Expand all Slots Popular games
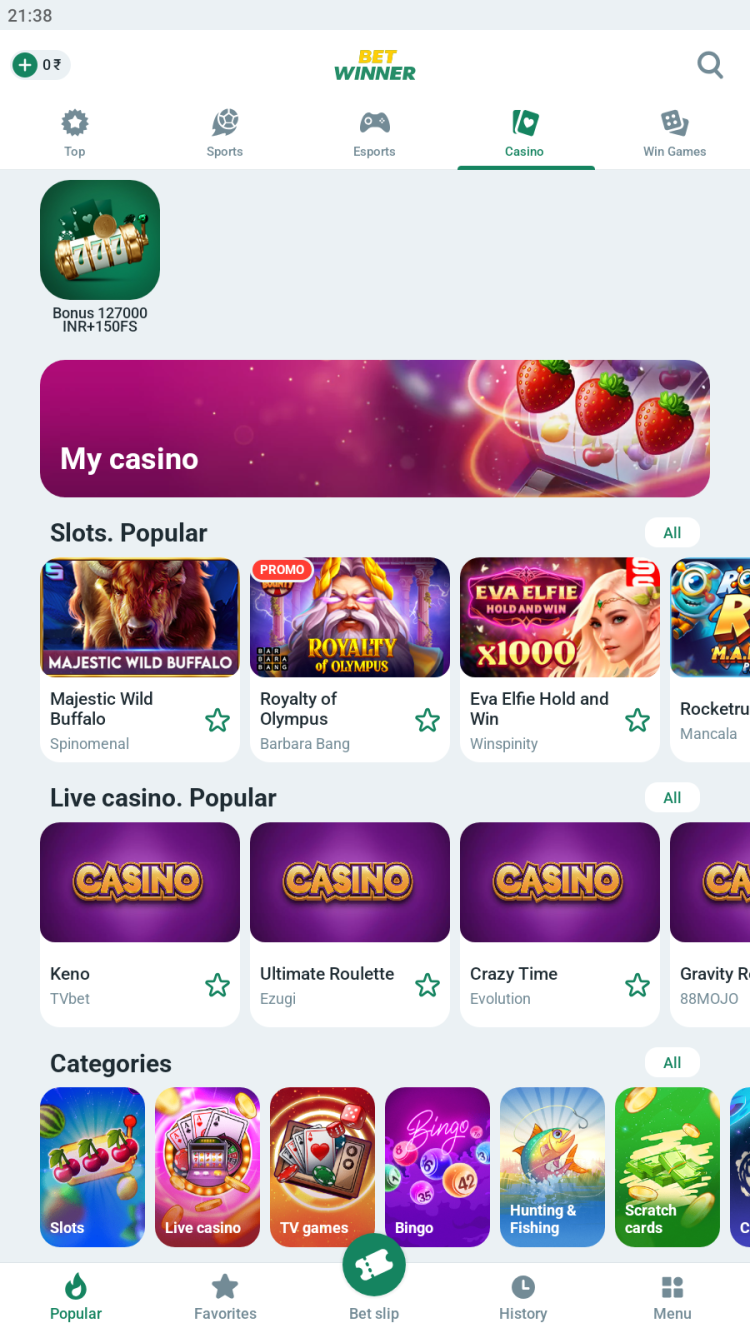Image resolution: width=750 pixels, height=1333 pixels. click(x=672, y=533)
